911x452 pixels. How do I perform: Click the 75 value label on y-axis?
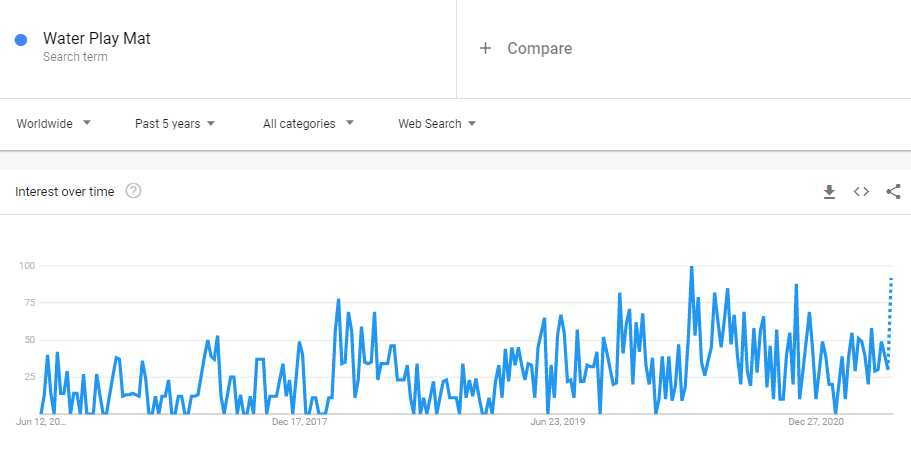29,303
